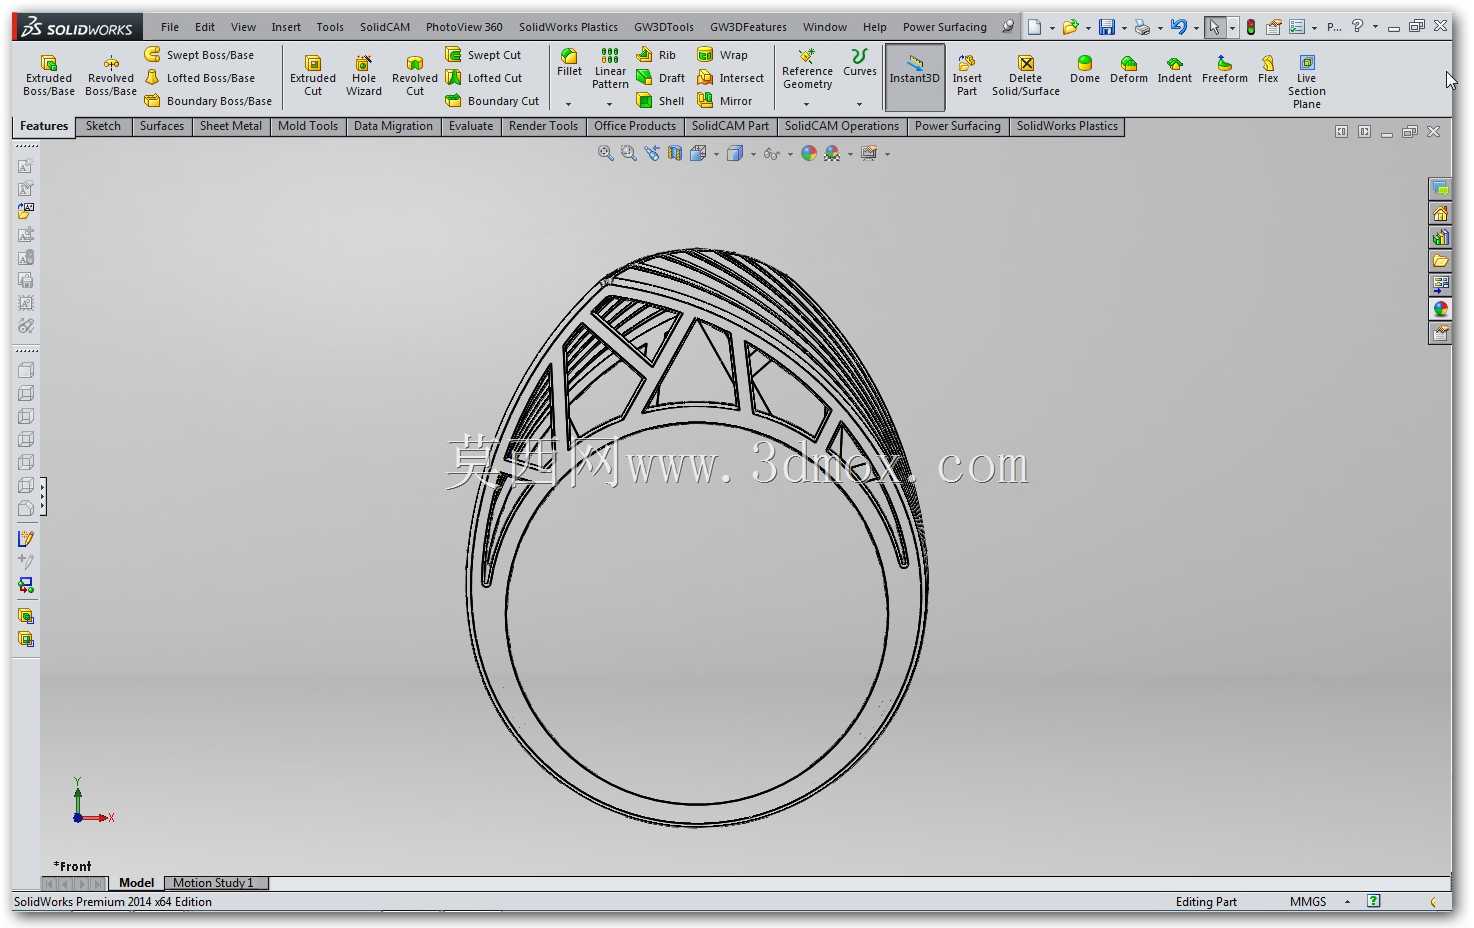Select the Linear Pattern tool
The height and width of the screenshot is (928, 1474).
(610, 68)
